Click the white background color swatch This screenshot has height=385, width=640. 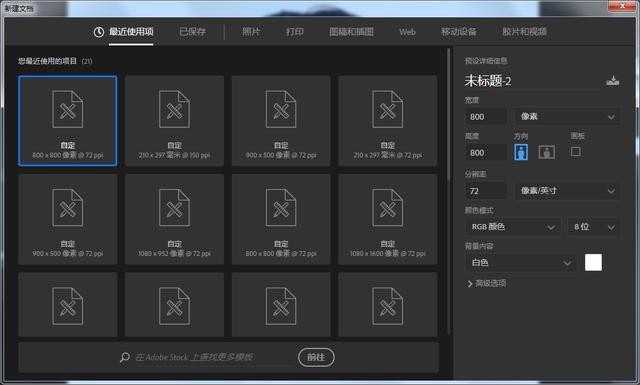[x=593, y=263]
